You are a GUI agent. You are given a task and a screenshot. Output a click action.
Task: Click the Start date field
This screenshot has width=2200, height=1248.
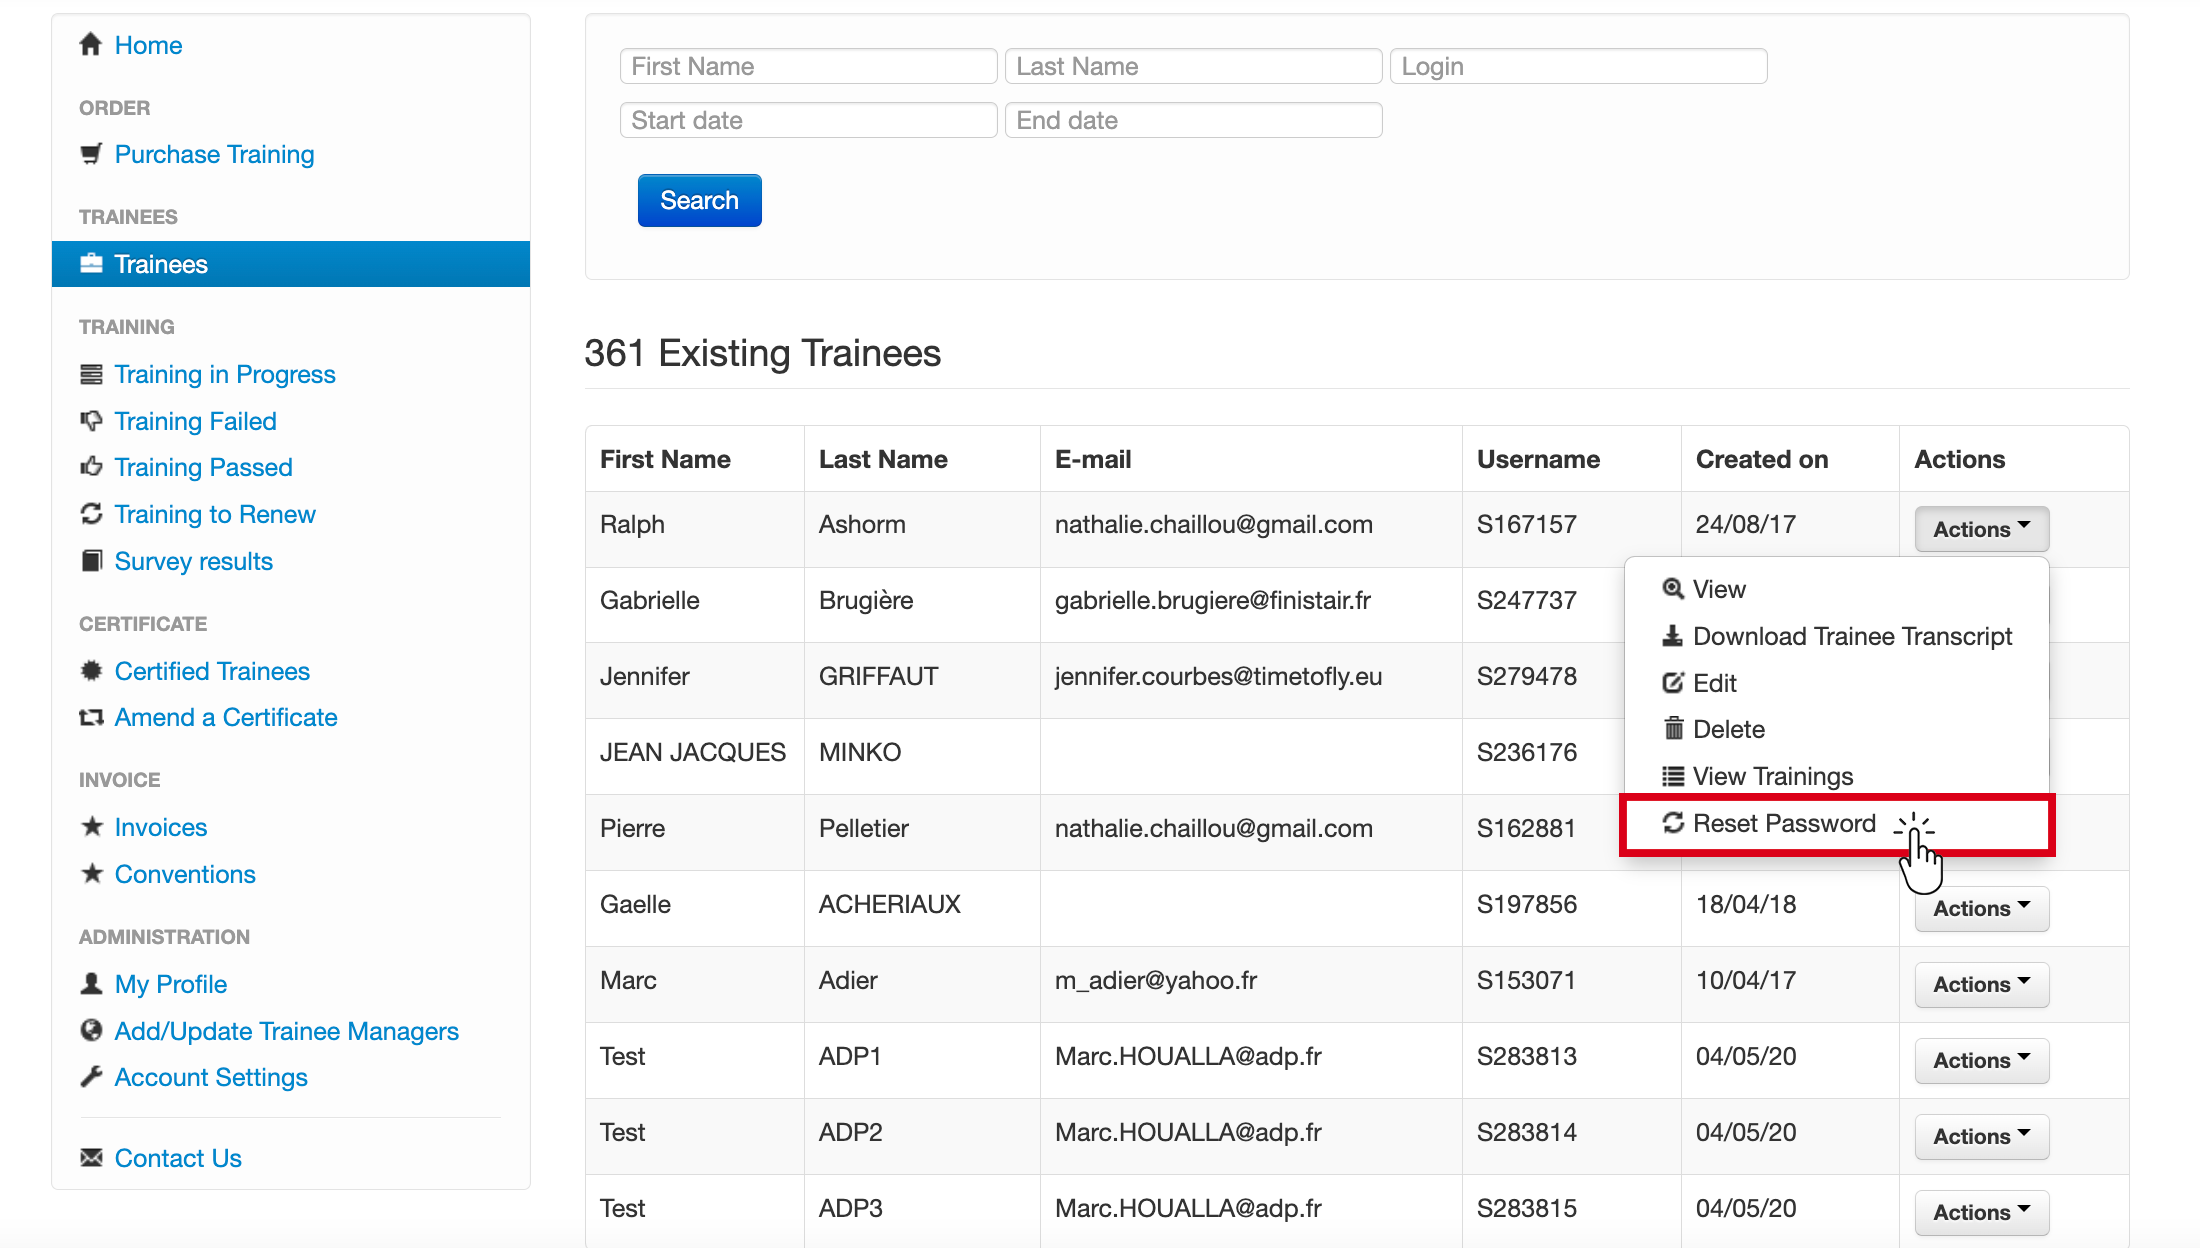[x=808, y=120]
